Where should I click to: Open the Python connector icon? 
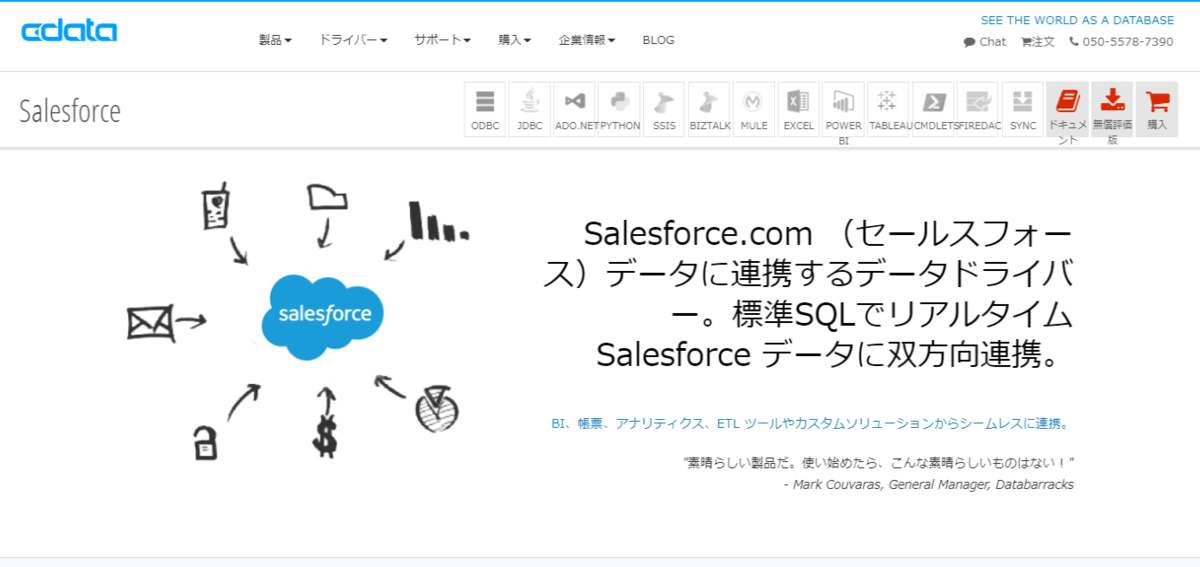[x=620, y=109]
